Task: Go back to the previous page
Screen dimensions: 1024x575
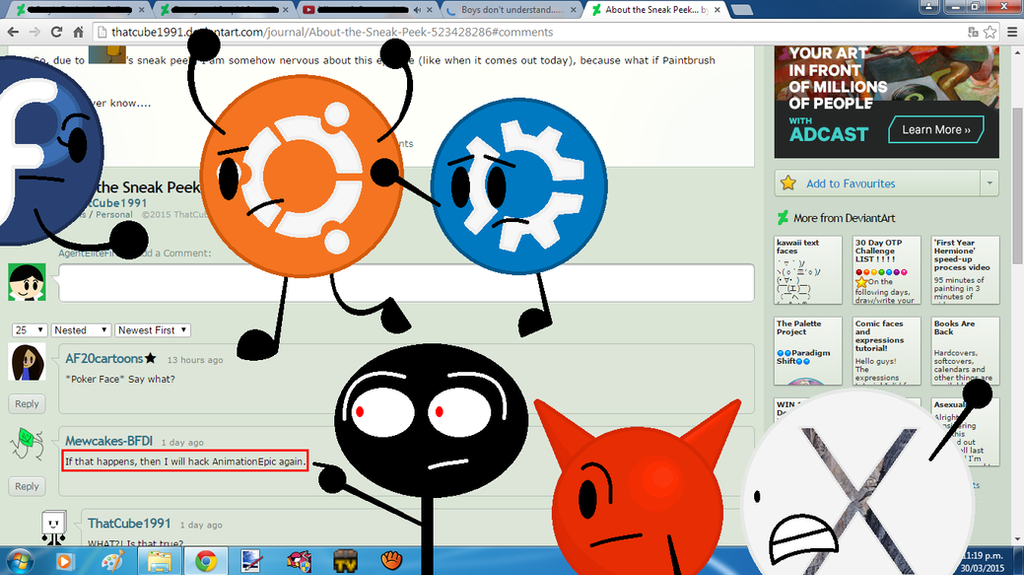Action: coord(13,32)
